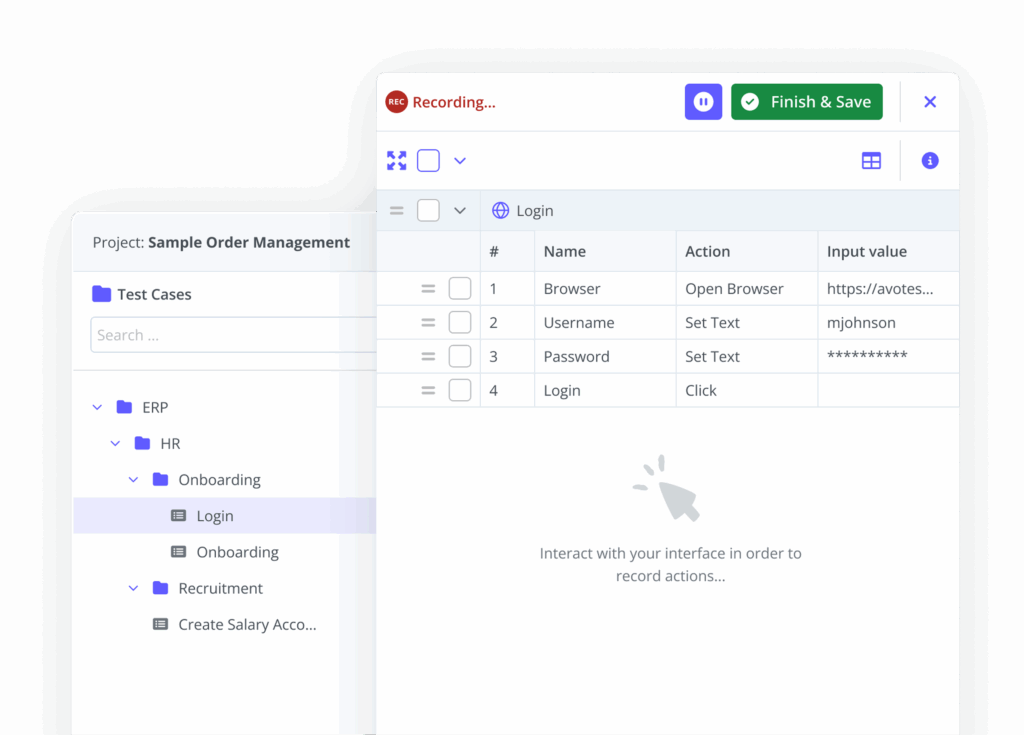Toggle the select-all checkbox in the toolbar
The width and height of the screenshot is (1024, 735).
click(x=428, y=160)
